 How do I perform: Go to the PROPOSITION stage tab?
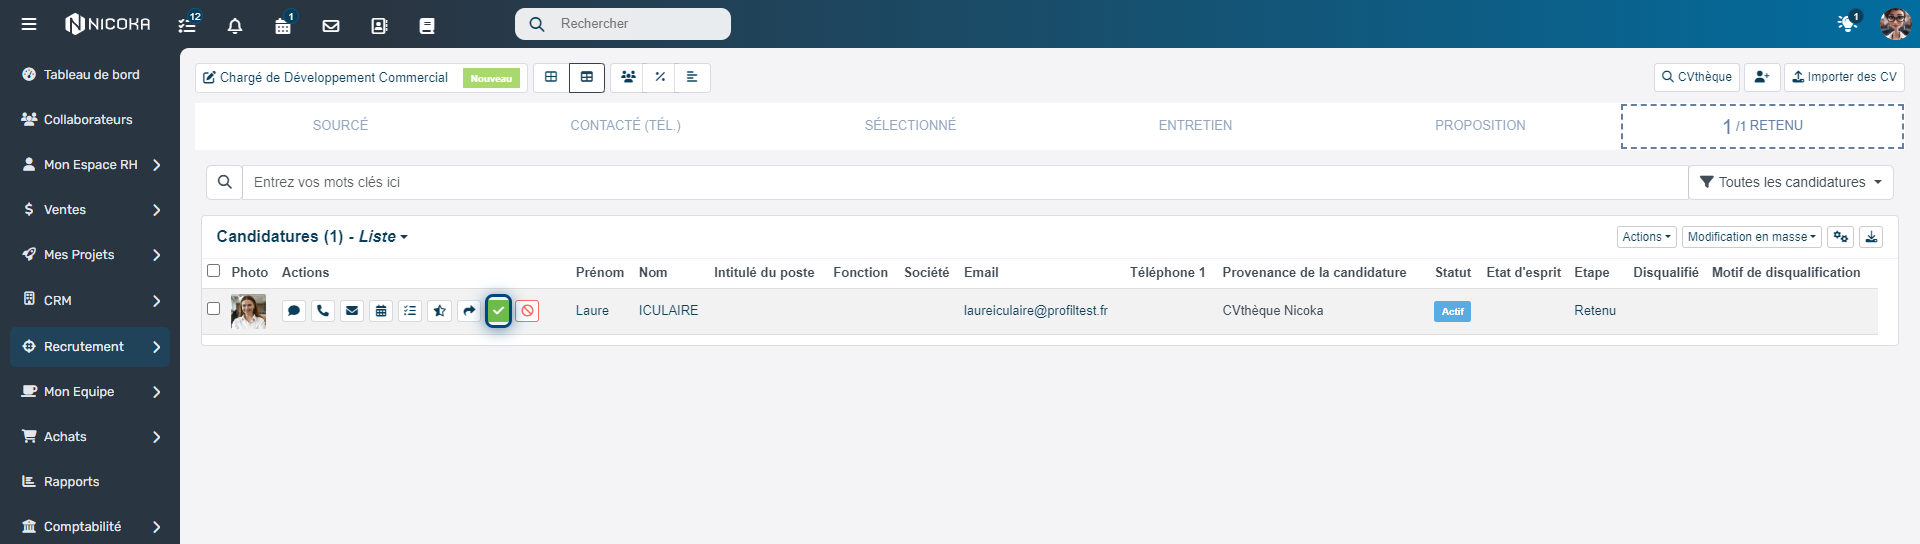1480,126
